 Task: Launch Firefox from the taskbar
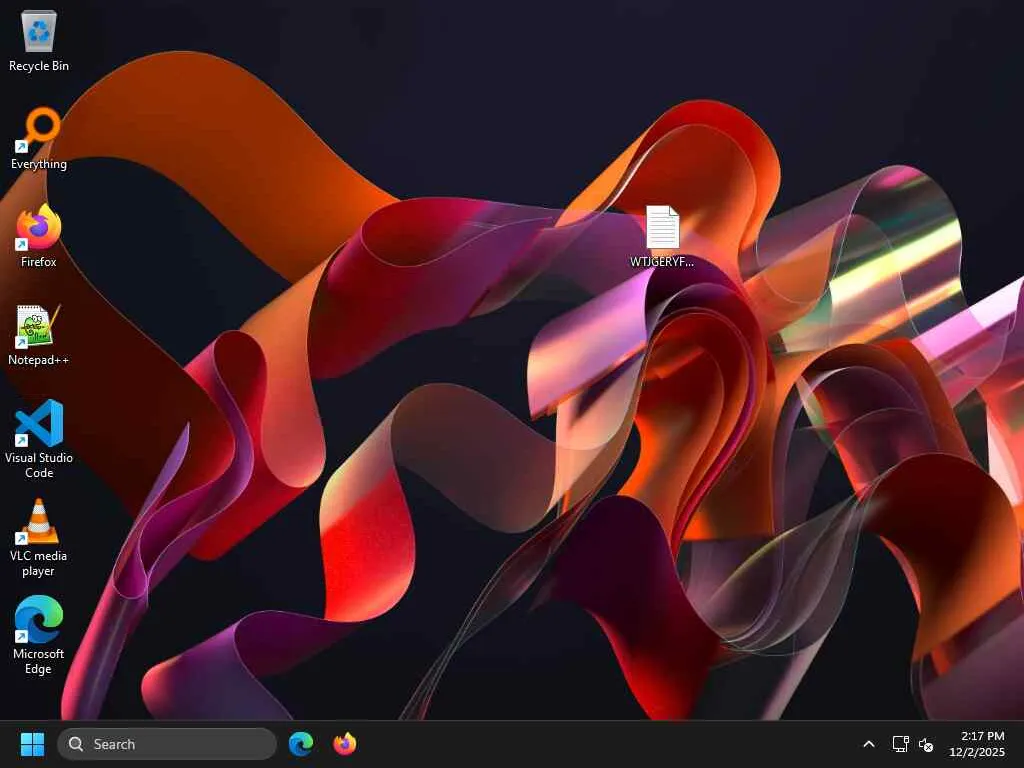(x=345, y=744)
